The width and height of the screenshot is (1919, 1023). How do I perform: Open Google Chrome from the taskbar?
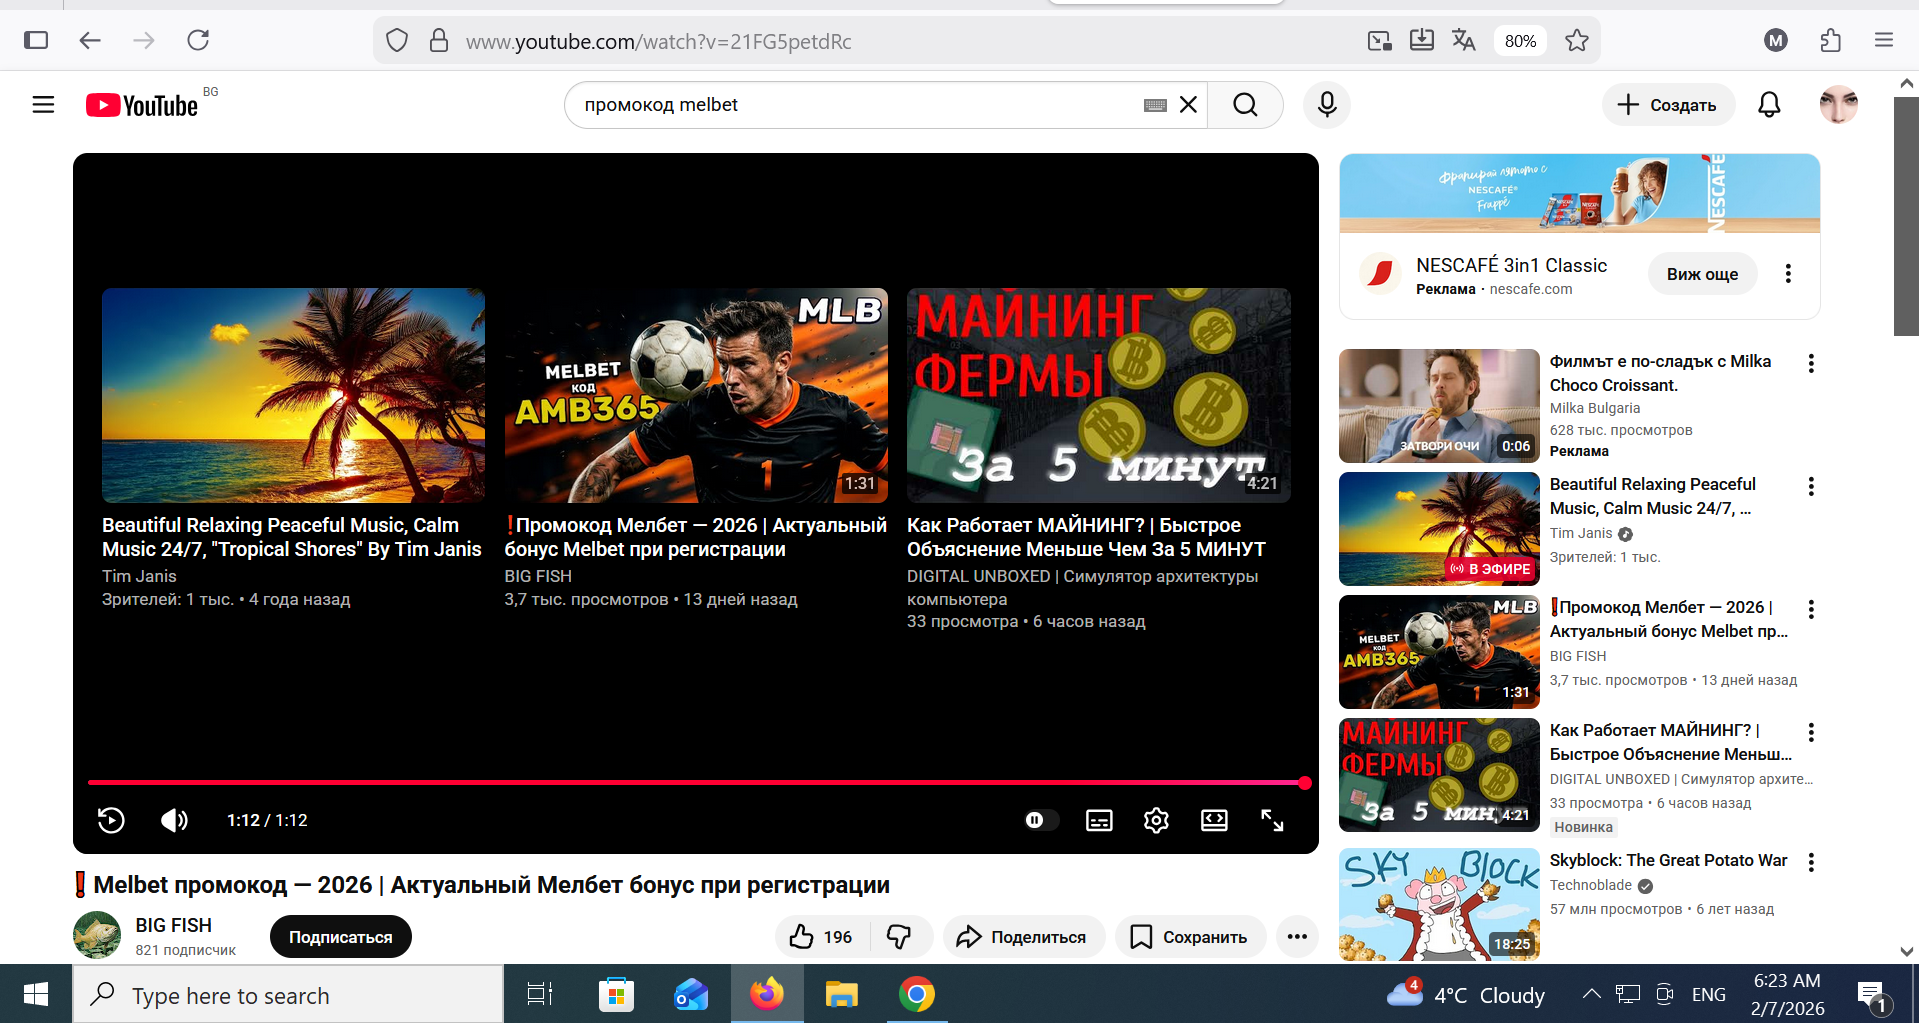[x=916, y=994]
